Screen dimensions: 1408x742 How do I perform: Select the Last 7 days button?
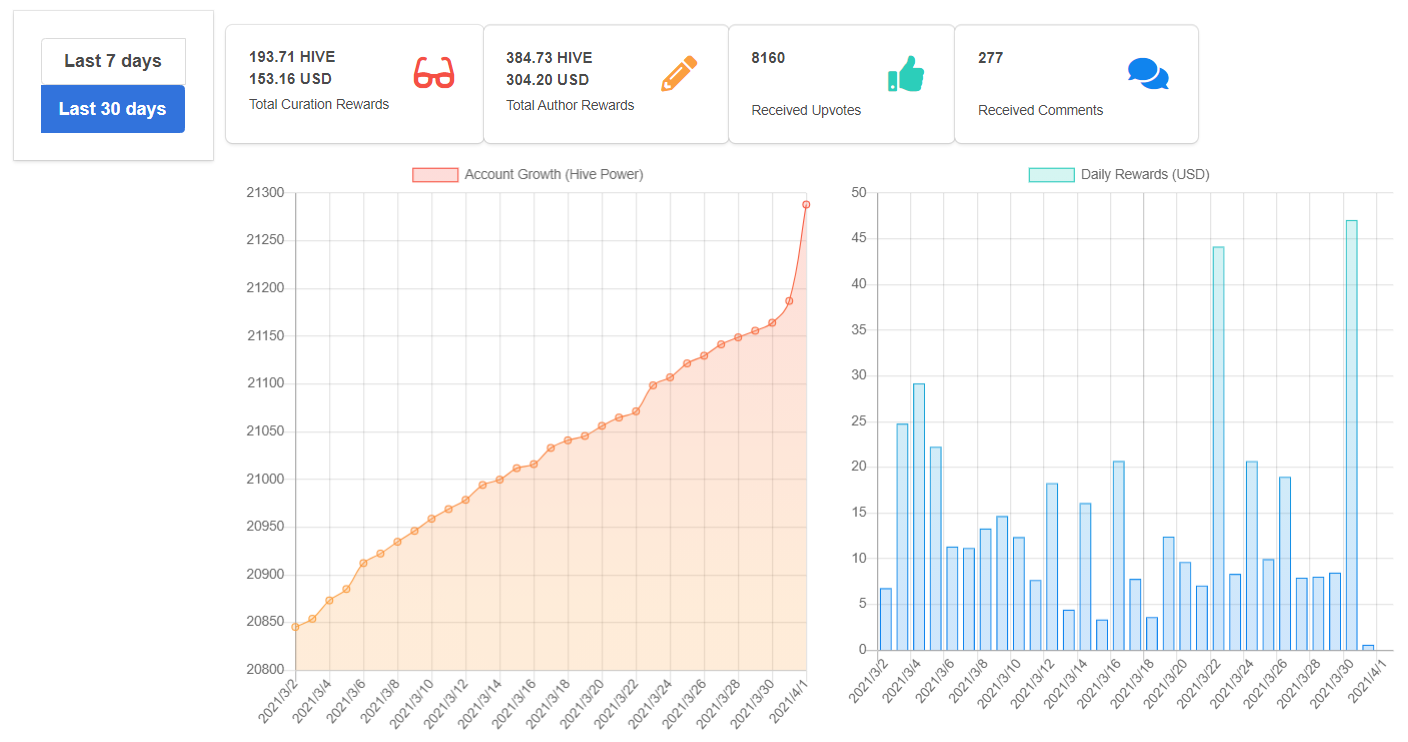(113, 61)
